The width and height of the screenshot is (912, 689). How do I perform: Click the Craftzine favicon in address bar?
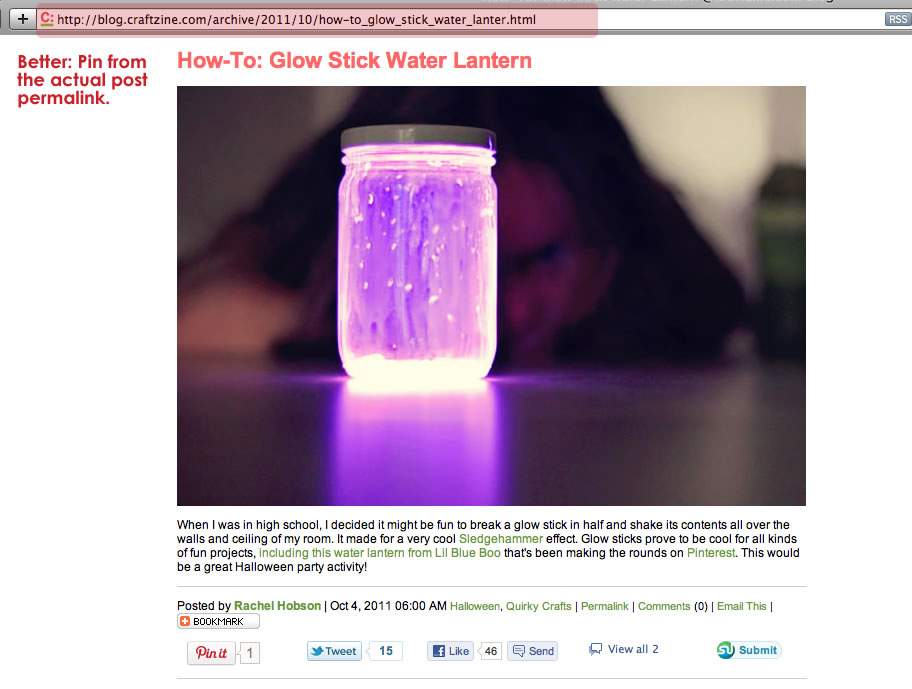[47, 19]
